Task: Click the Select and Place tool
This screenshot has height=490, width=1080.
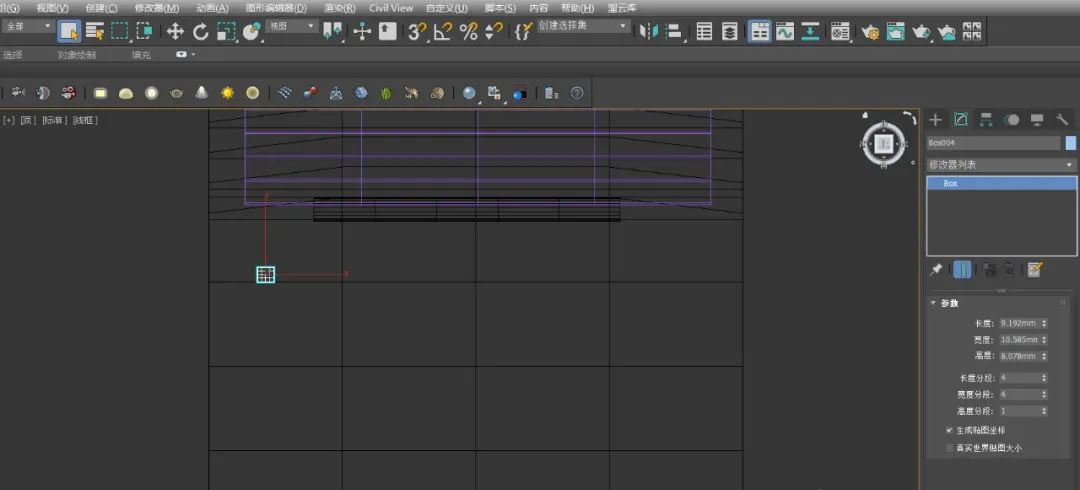Action: click(251, 31)
